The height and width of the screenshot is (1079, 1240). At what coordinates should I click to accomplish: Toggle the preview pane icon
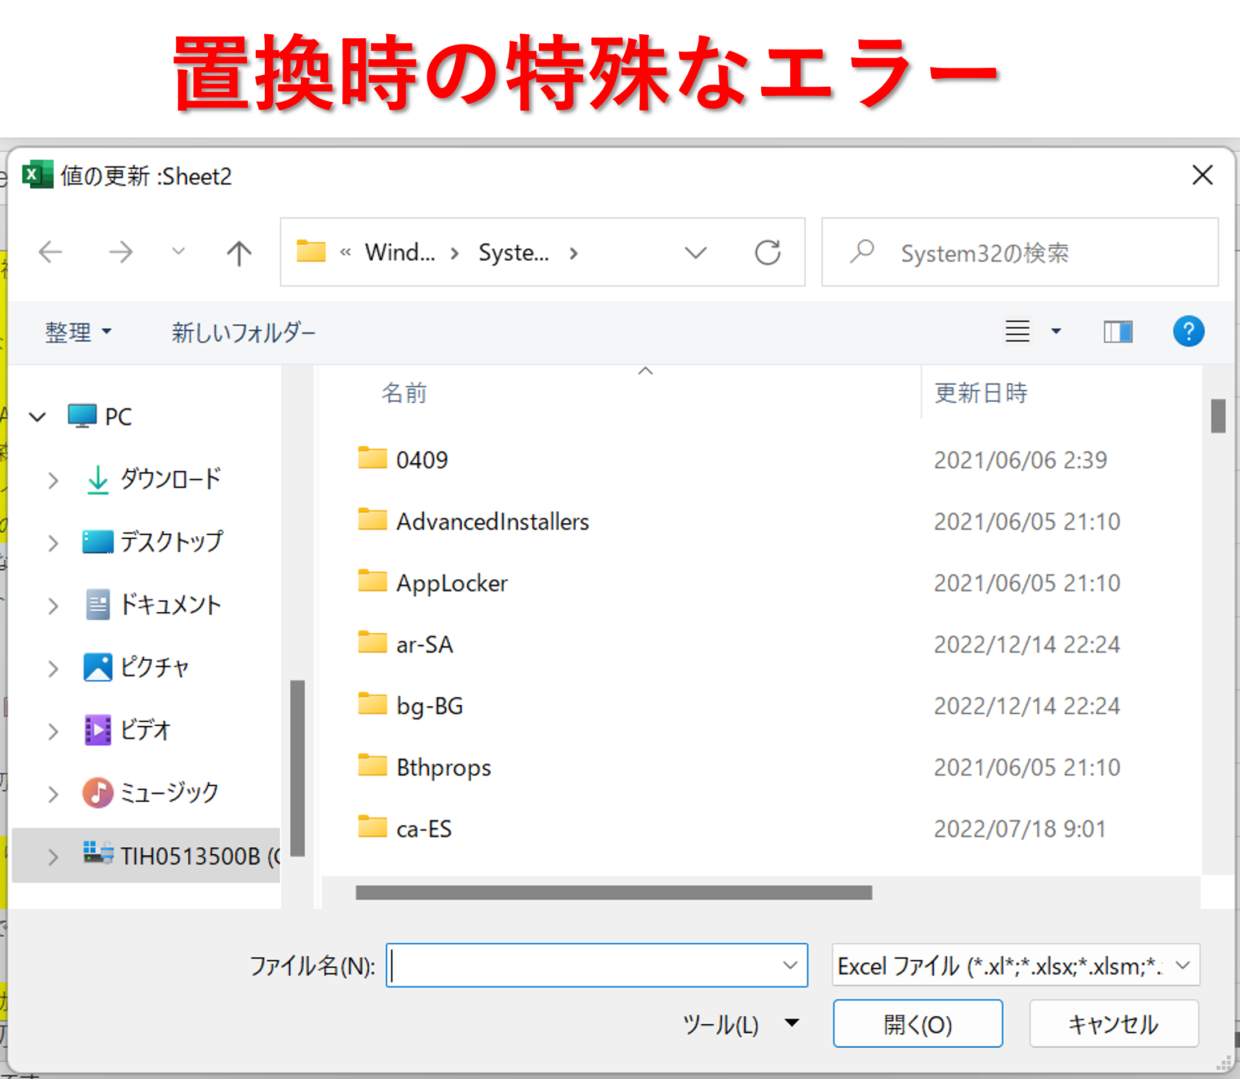point(1118,331)
